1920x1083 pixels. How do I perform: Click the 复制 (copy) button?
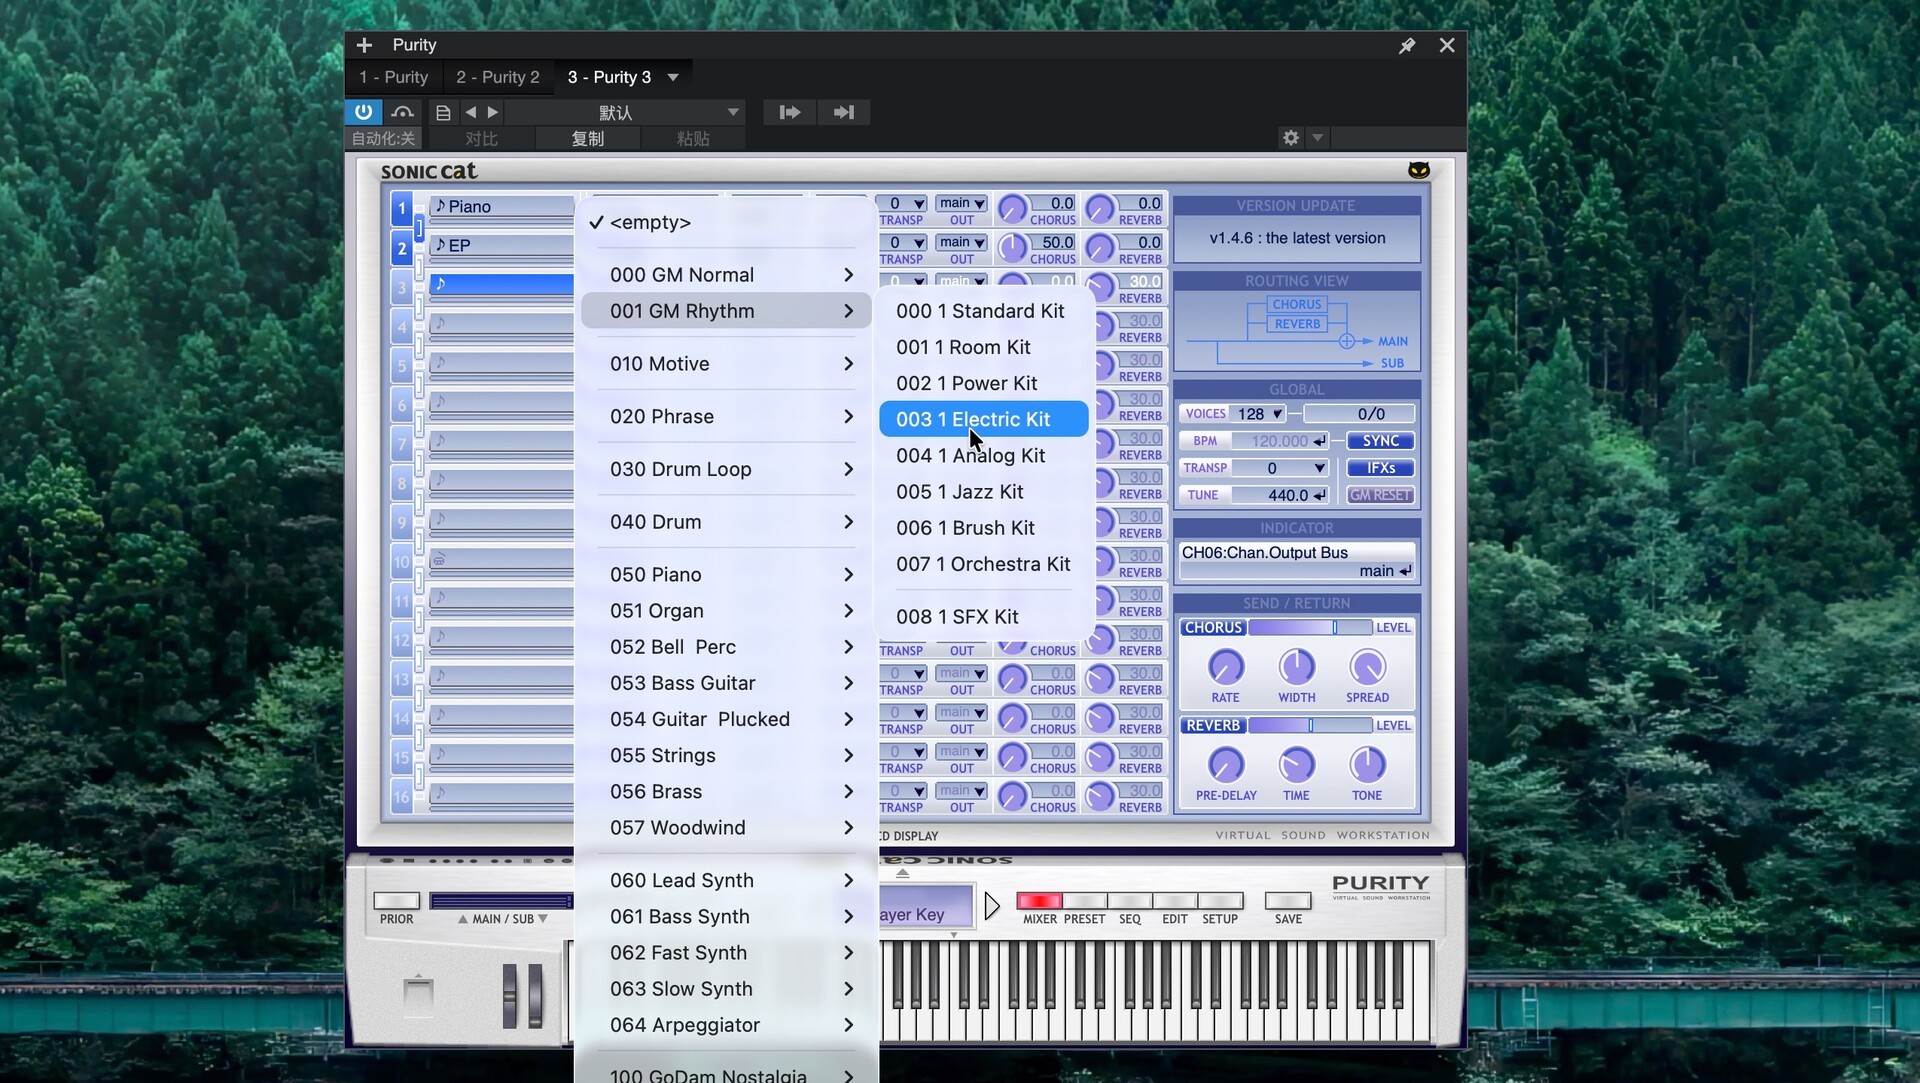click(588, 139)
